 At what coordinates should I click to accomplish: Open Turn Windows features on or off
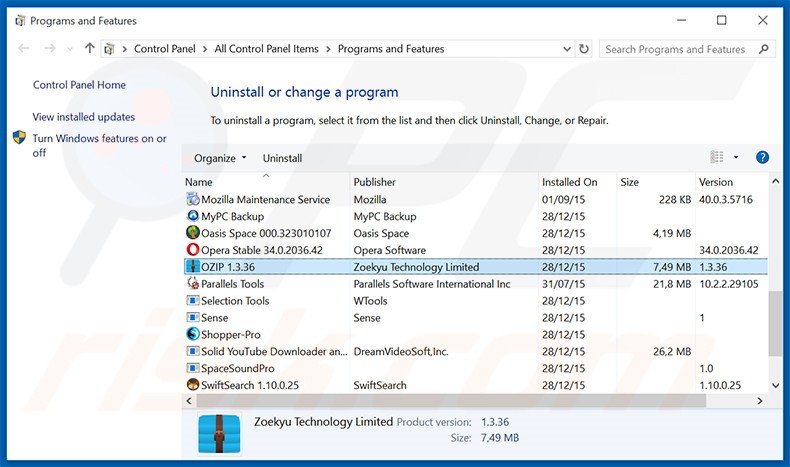pos(99,145)
